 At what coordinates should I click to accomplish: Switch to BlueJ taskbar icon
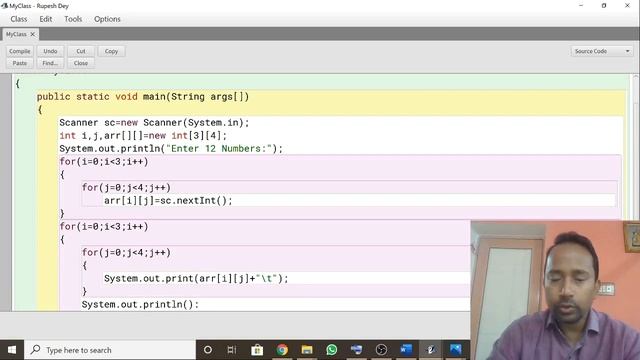point(431,350)
